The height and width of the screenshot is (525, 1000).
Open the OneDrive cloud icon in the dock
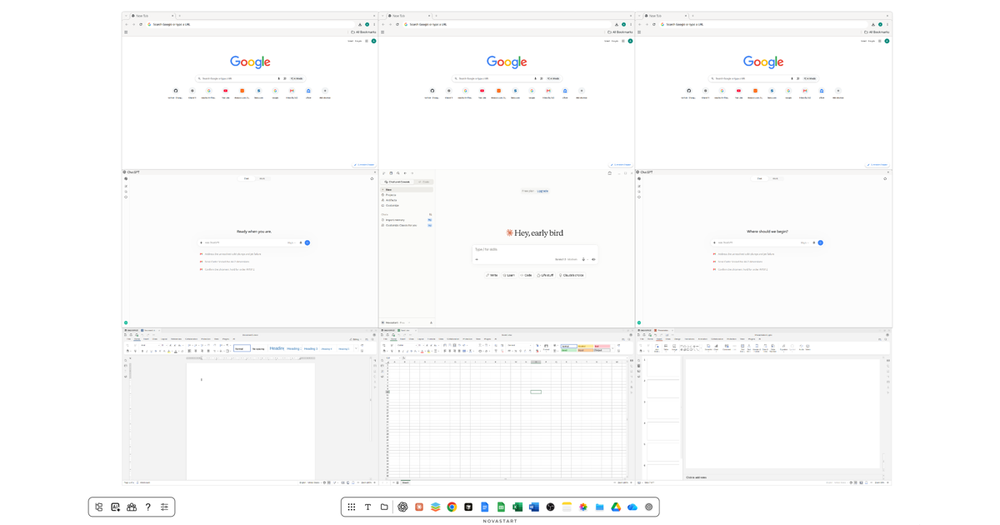pyautogui.click(x=633, y=507)
